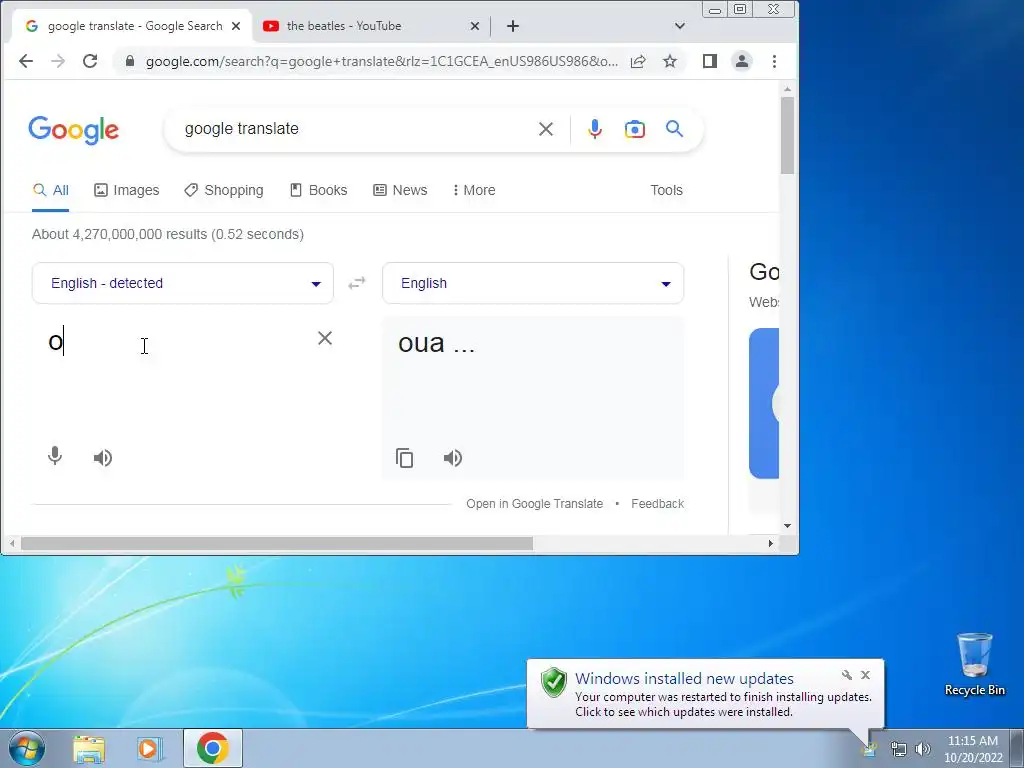This screenshot has width=1024, height=768.
Task: Clear the source translation text
Action: coord(325,338)
